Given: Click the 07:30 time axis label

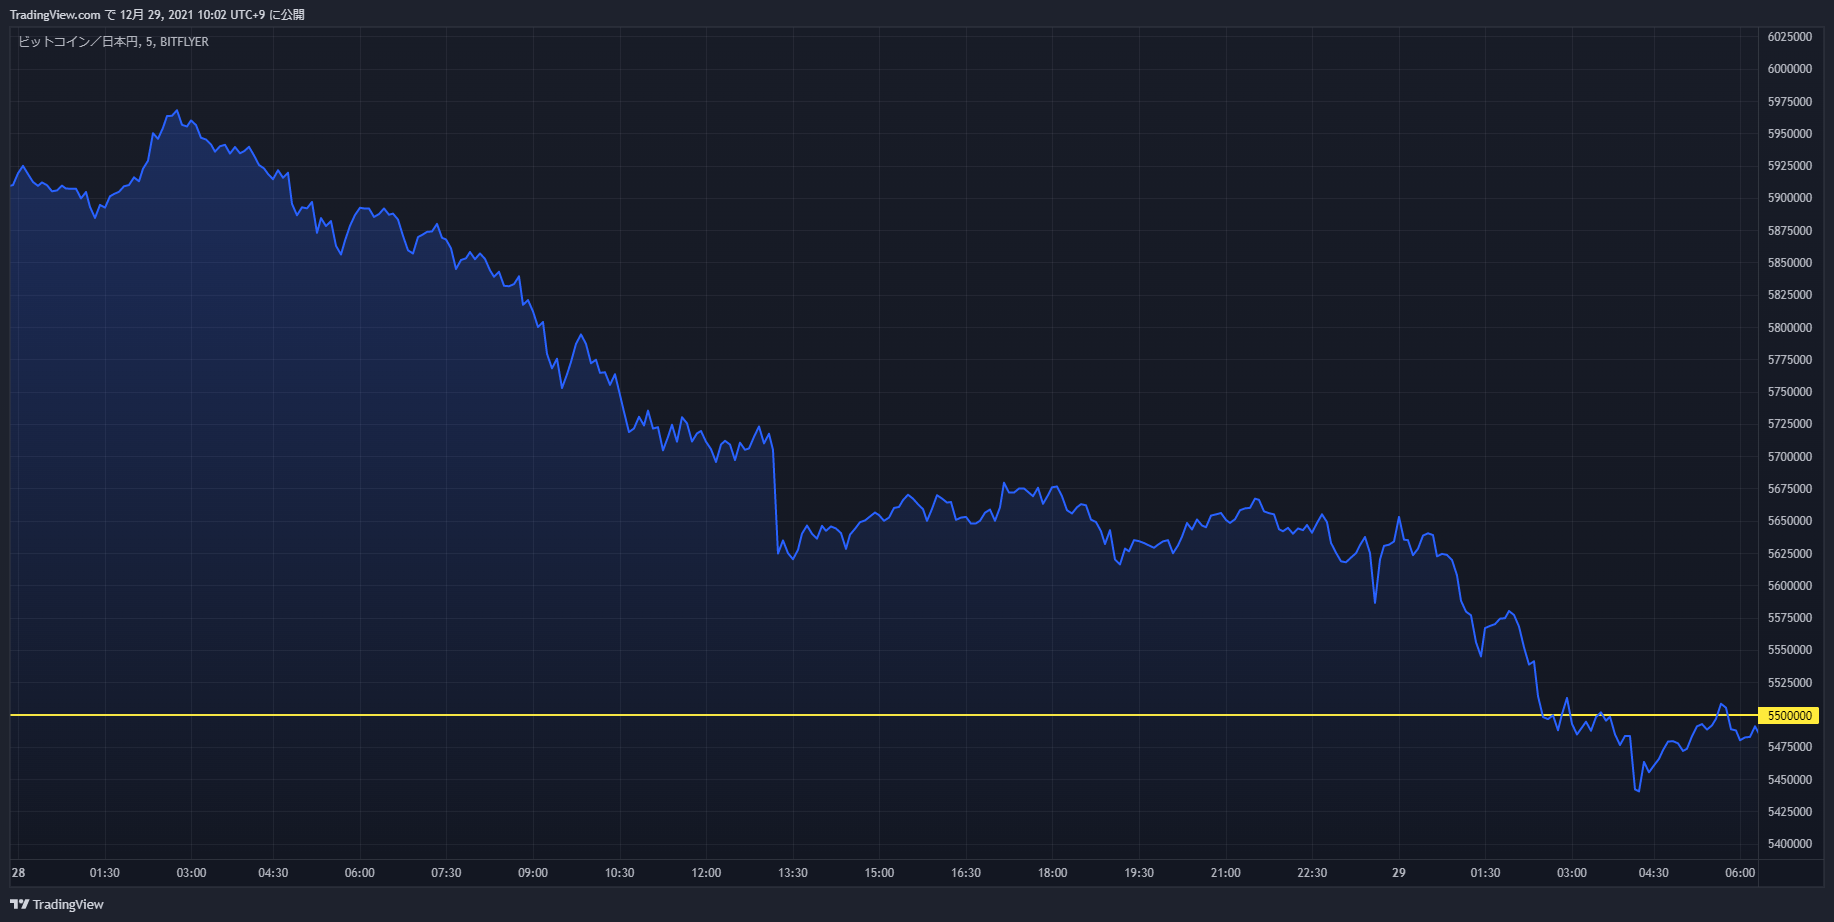Looking at the screenshot, I should tap(446, 873).
